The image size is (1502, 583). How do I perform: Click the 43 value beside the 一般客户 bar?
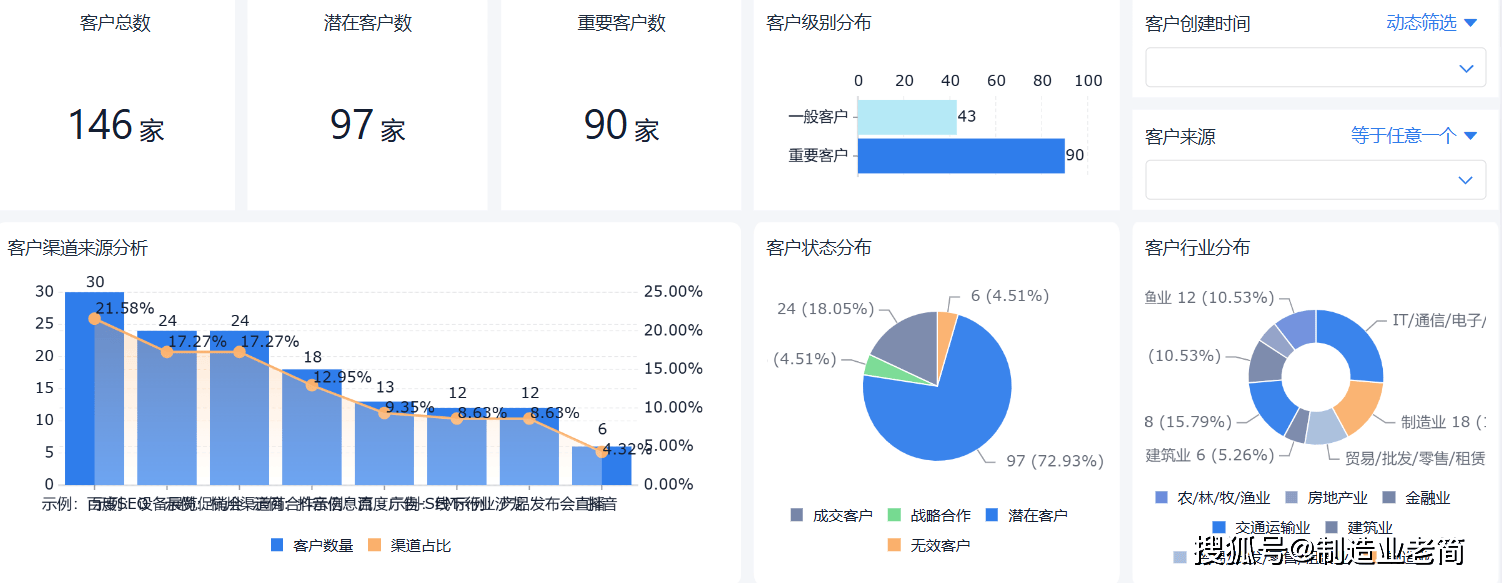coord(967,116)
